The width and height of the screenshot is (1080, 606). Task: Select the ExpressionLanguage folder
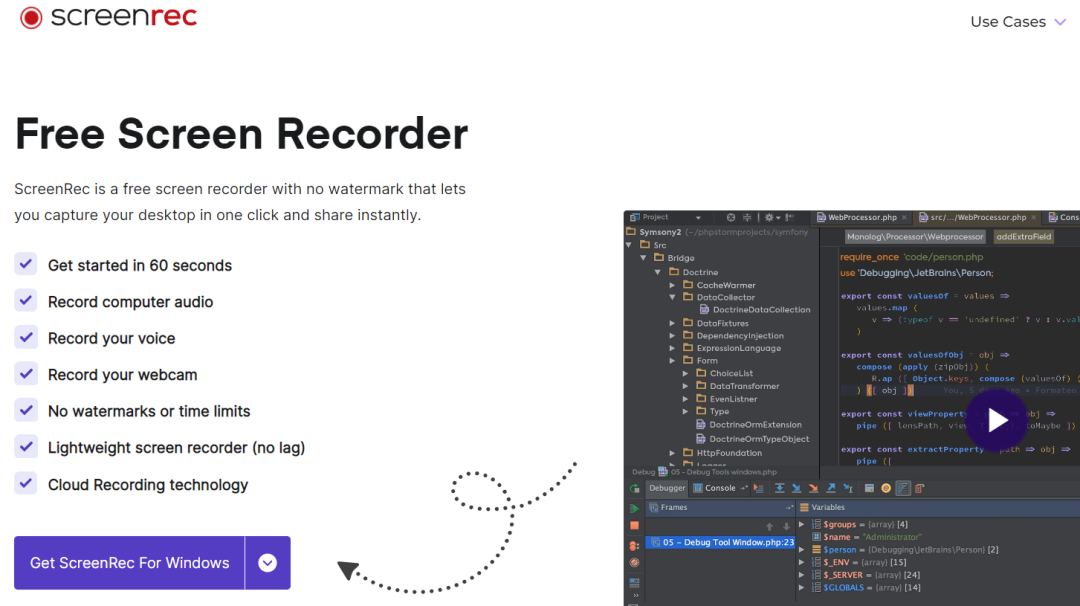[x=732, y=348]
